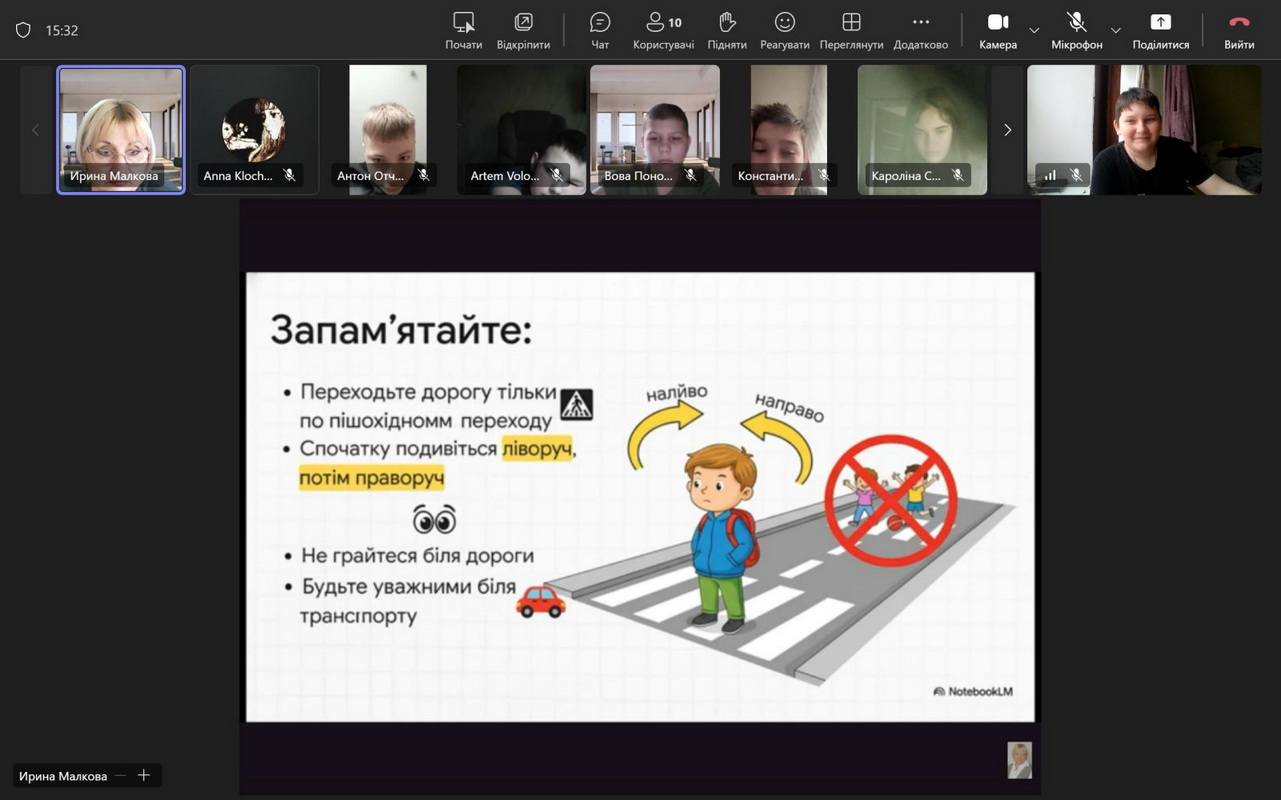The height and width of the screenshot is (800, 1281).
Task: Open the Переглянути view layout options
Action: [x=851, y=30]
